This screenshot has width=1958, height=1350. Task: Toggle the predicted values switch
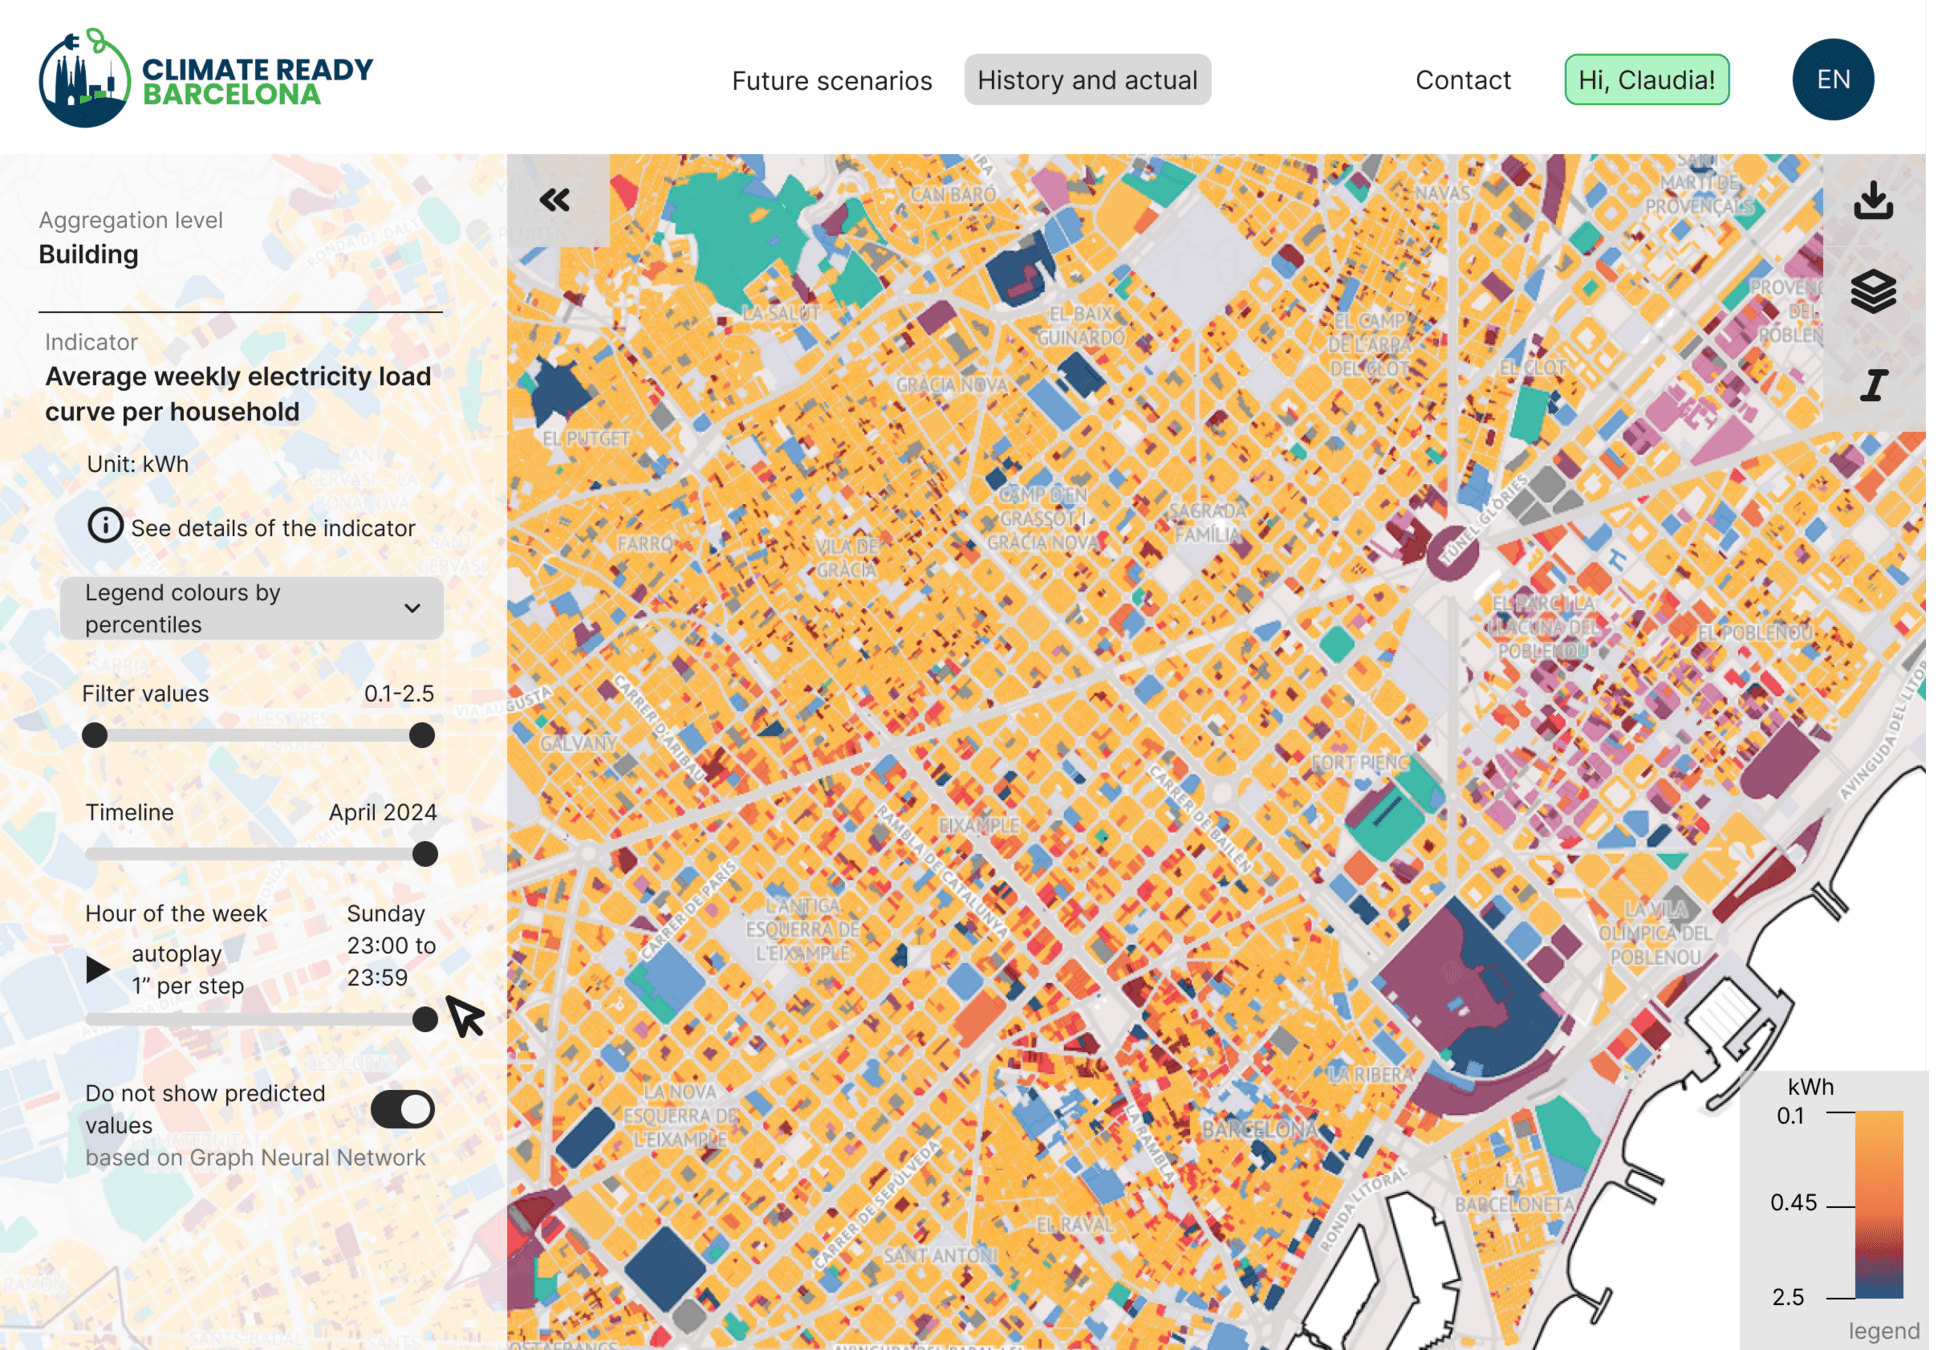point(402,1109)
